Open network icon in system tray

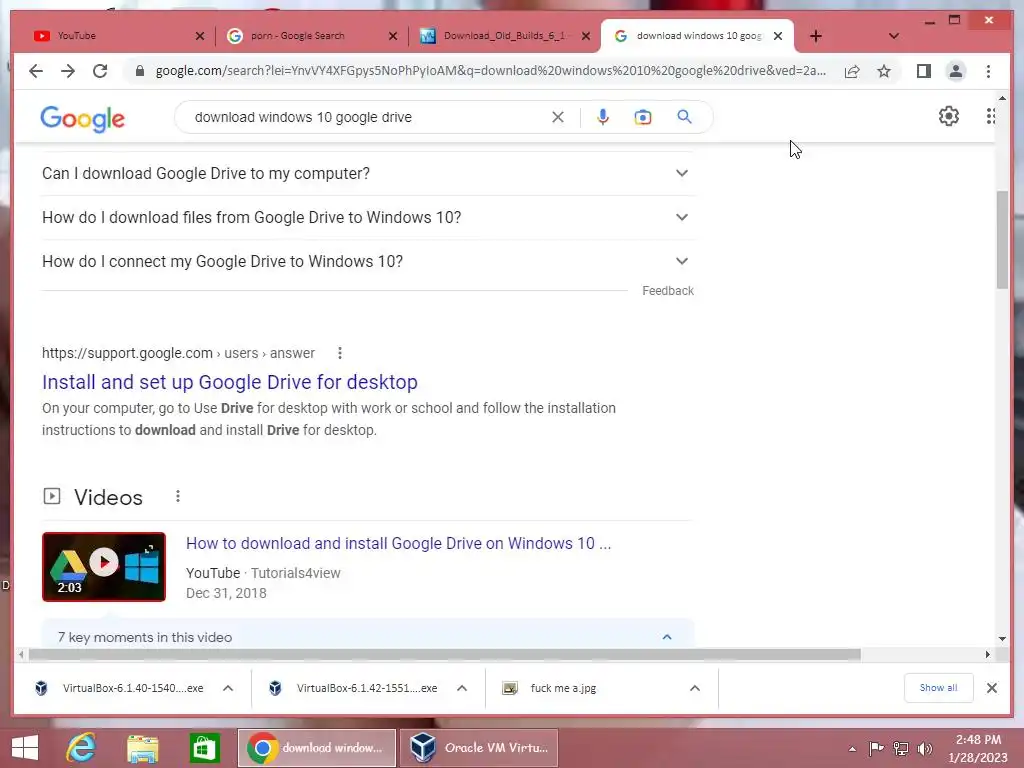pos(901,748)
